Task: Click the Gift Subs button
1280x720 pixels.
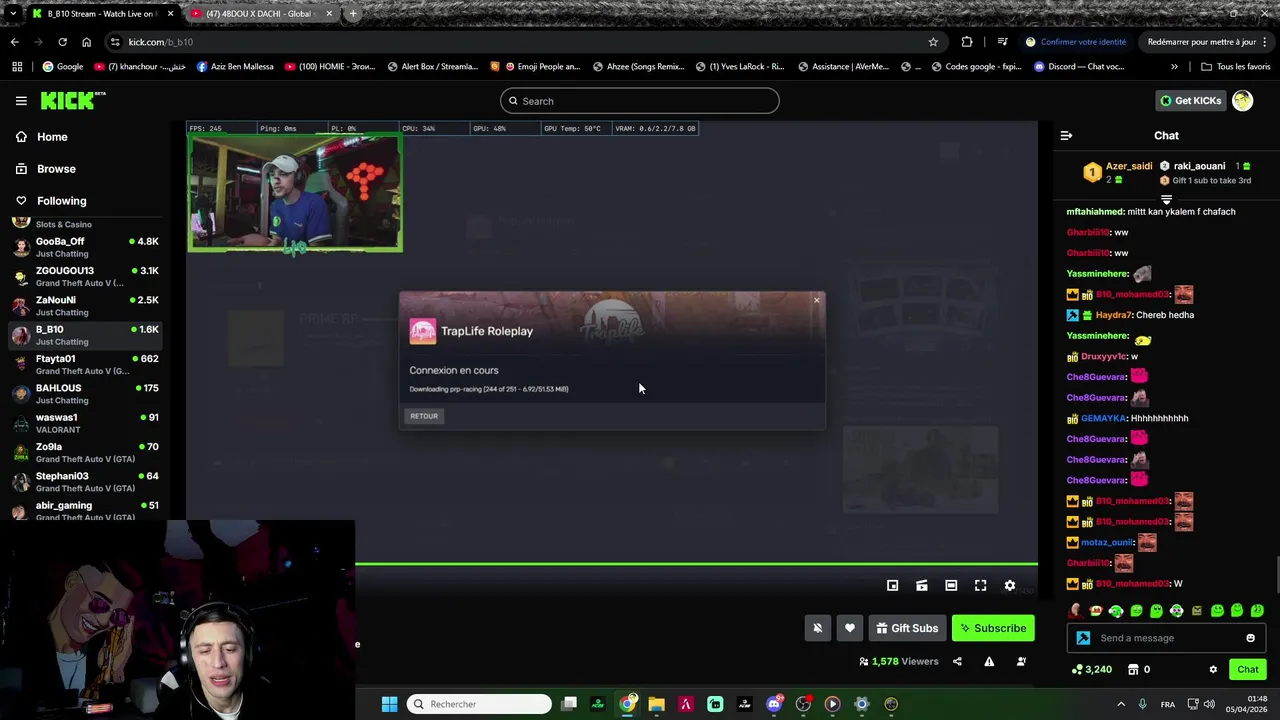Action: pyautogui.click(x=907, y=628)
